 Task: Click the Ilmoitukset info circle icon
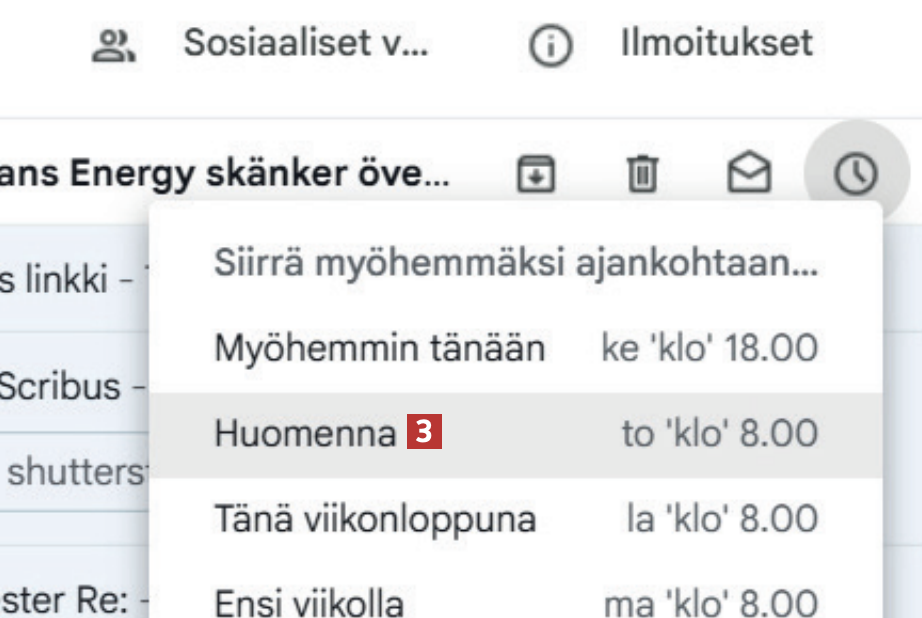coord(550,46)
